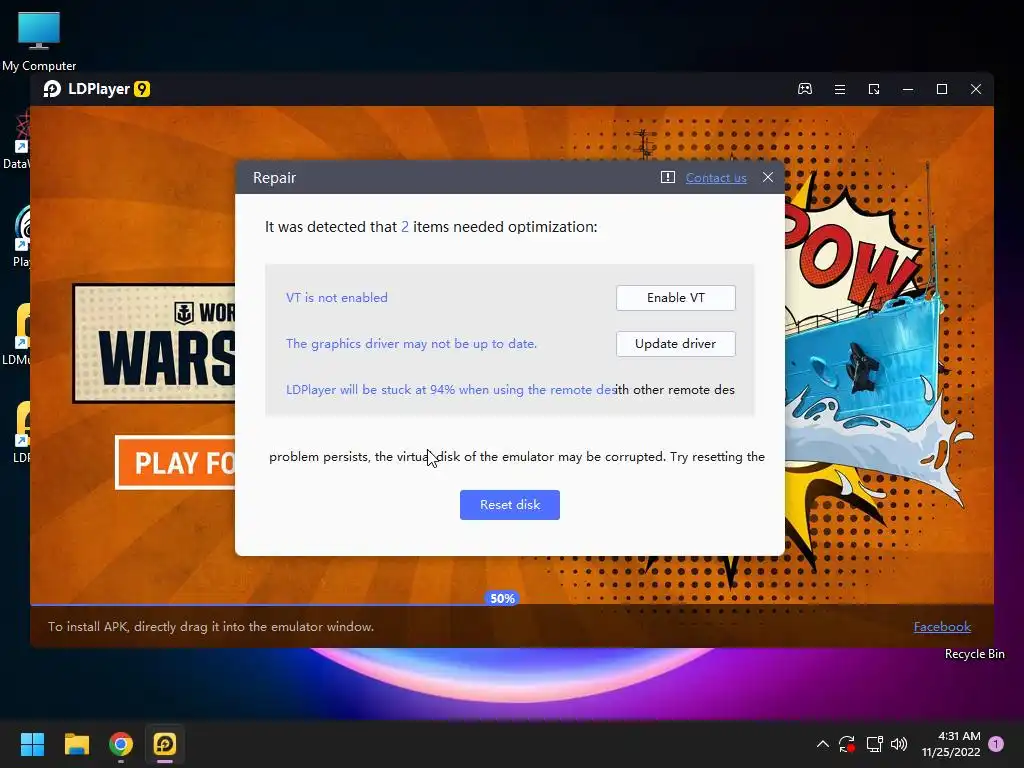The width and height of the screenshot is (1024, 768).
Task: Maximize the LDPlayer window
Action: pyautogui.click(x=942, y=89)
